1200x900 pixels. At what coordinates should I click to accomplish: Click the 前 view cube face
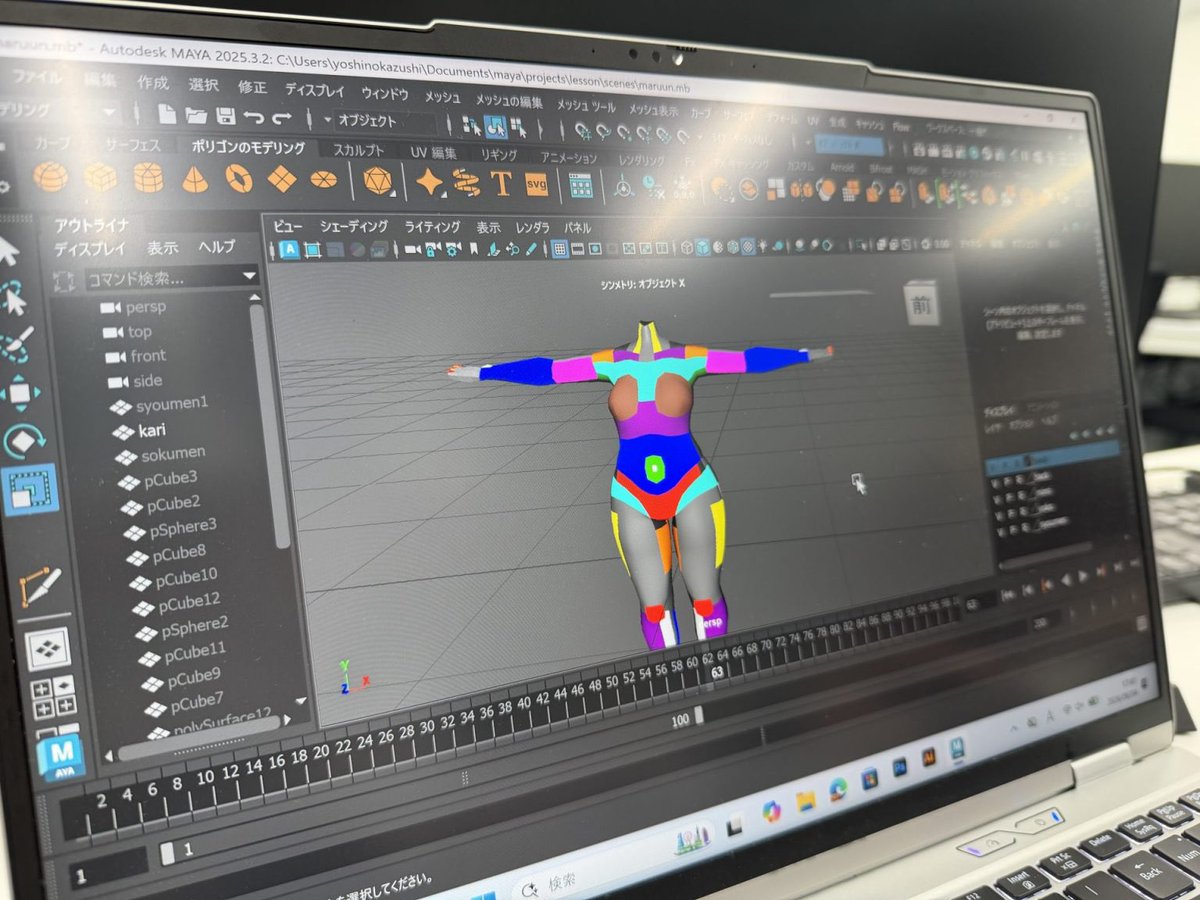921,303
